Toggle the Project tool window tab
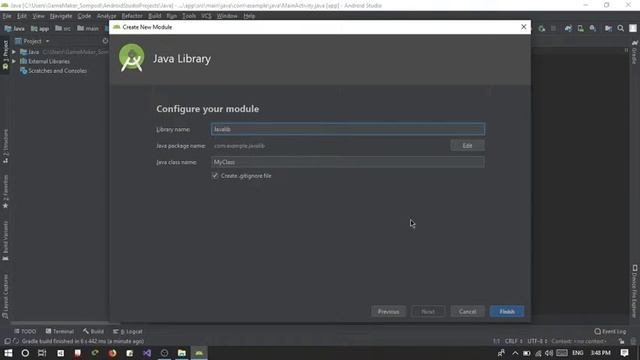640x360 pixels. pyautogui.click(x=5, y=55)
